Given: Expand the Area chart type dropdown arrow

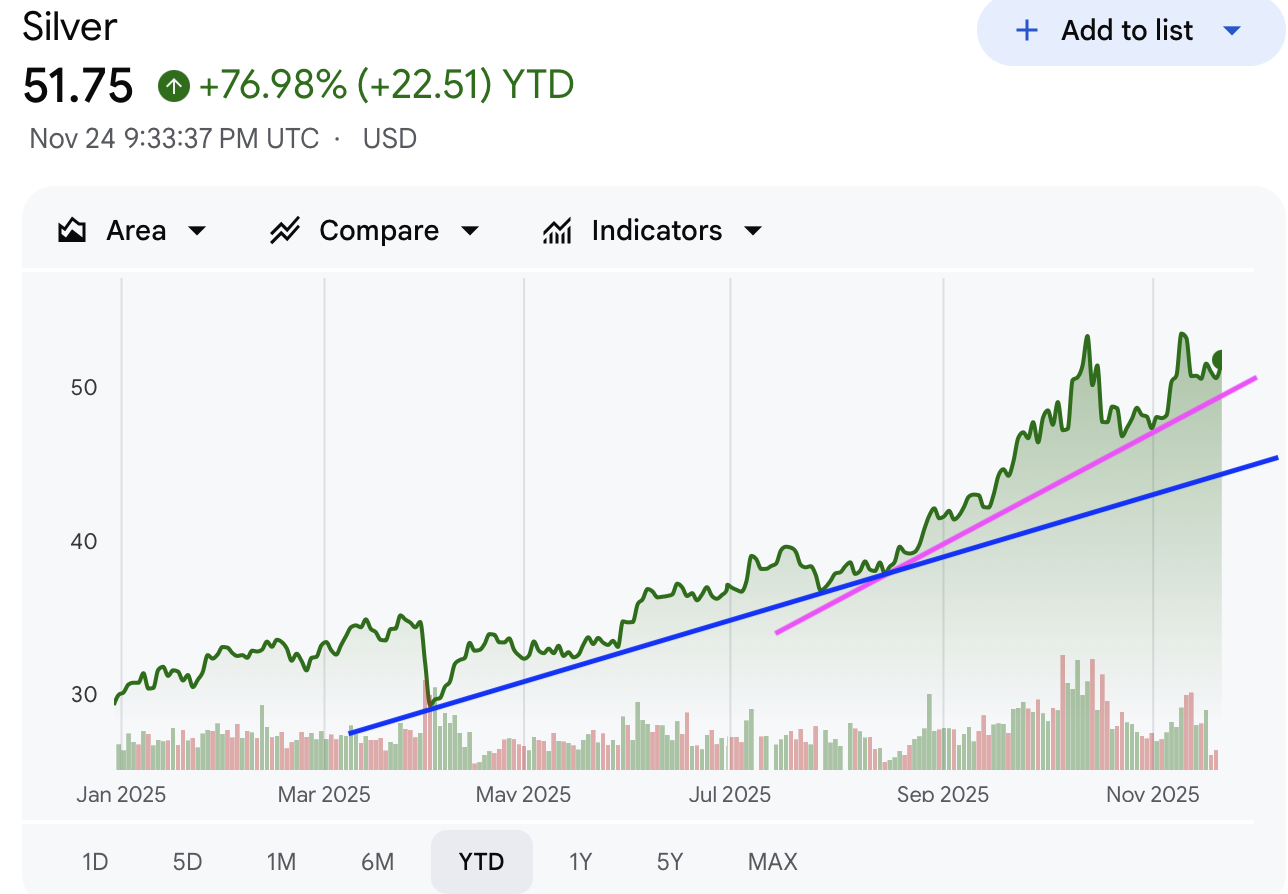Looking at the screenshot, I should [198, 231].
